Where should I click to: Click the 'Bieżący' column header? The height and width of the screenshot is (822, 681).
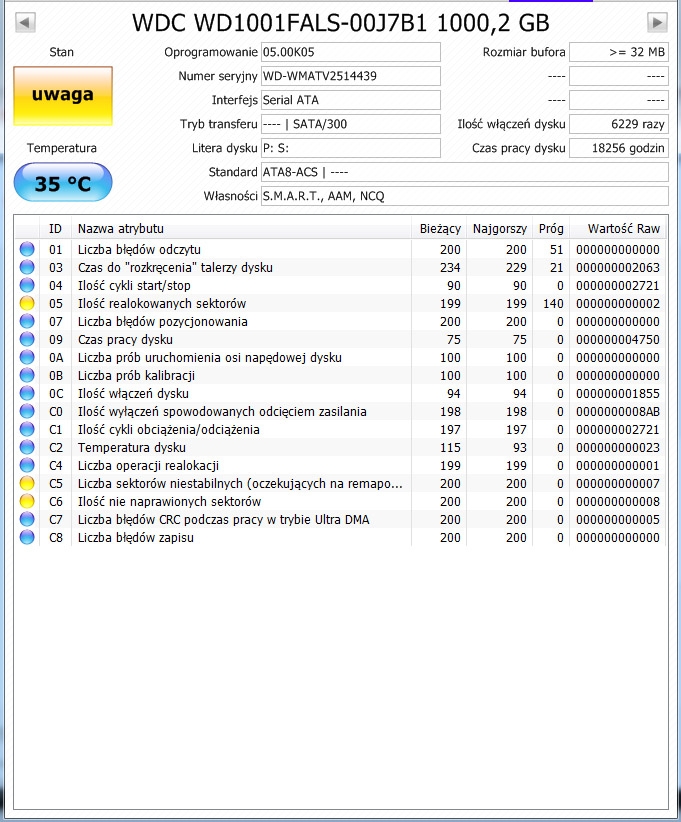[439, 229]
